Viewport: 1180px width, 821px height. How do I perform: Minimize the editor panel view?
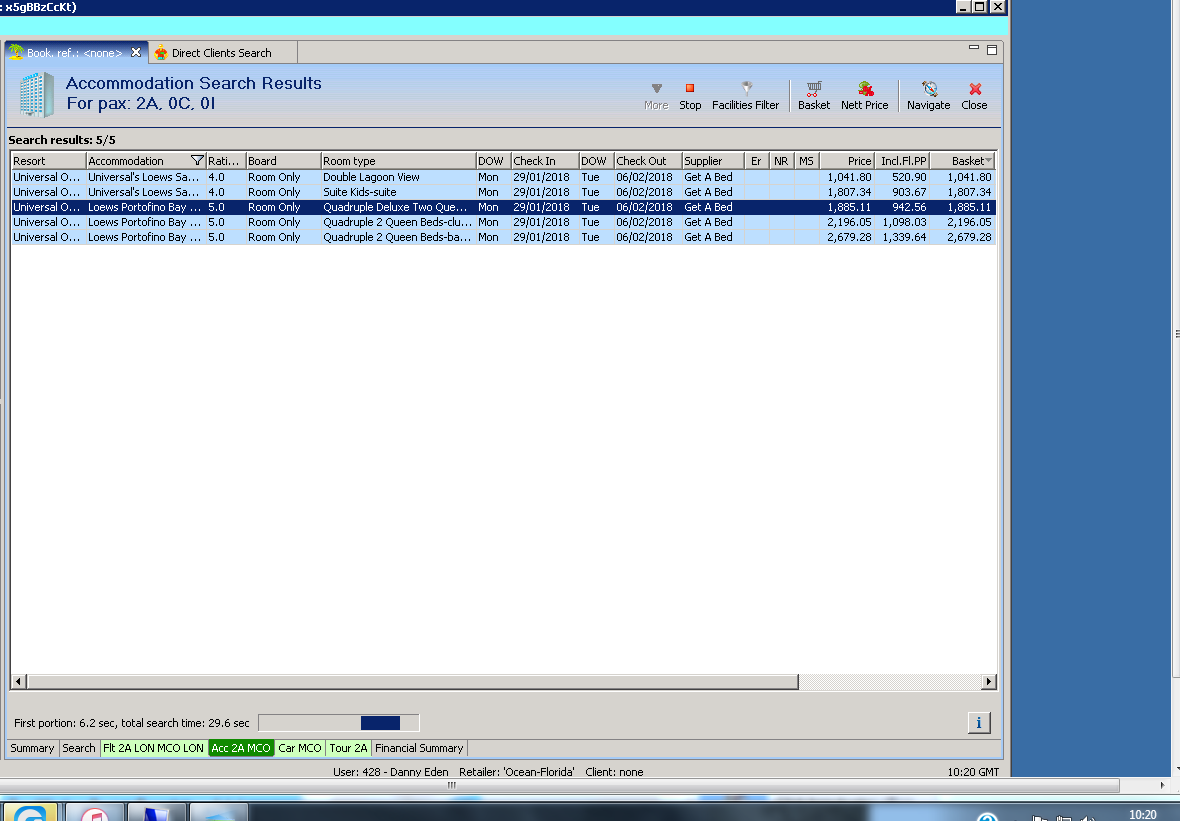(x=974, y=49)
